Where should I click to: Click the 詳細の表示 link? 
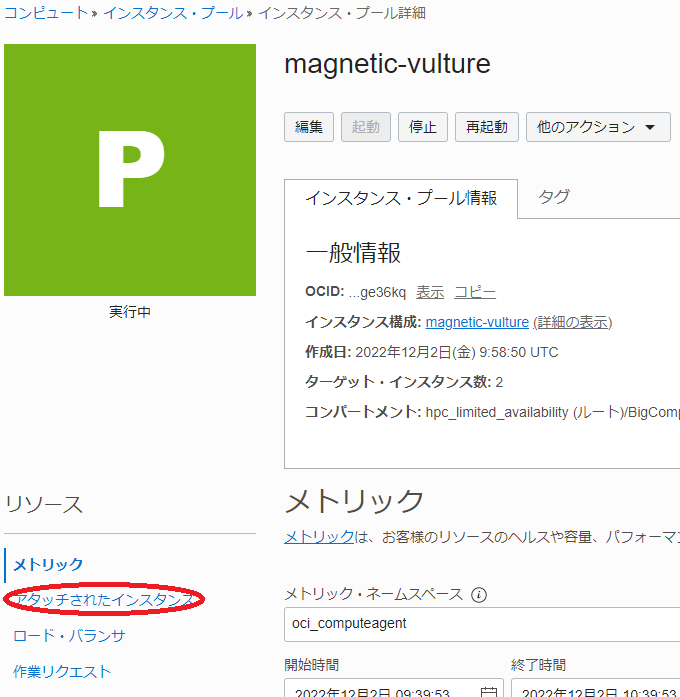coord(573,322)
